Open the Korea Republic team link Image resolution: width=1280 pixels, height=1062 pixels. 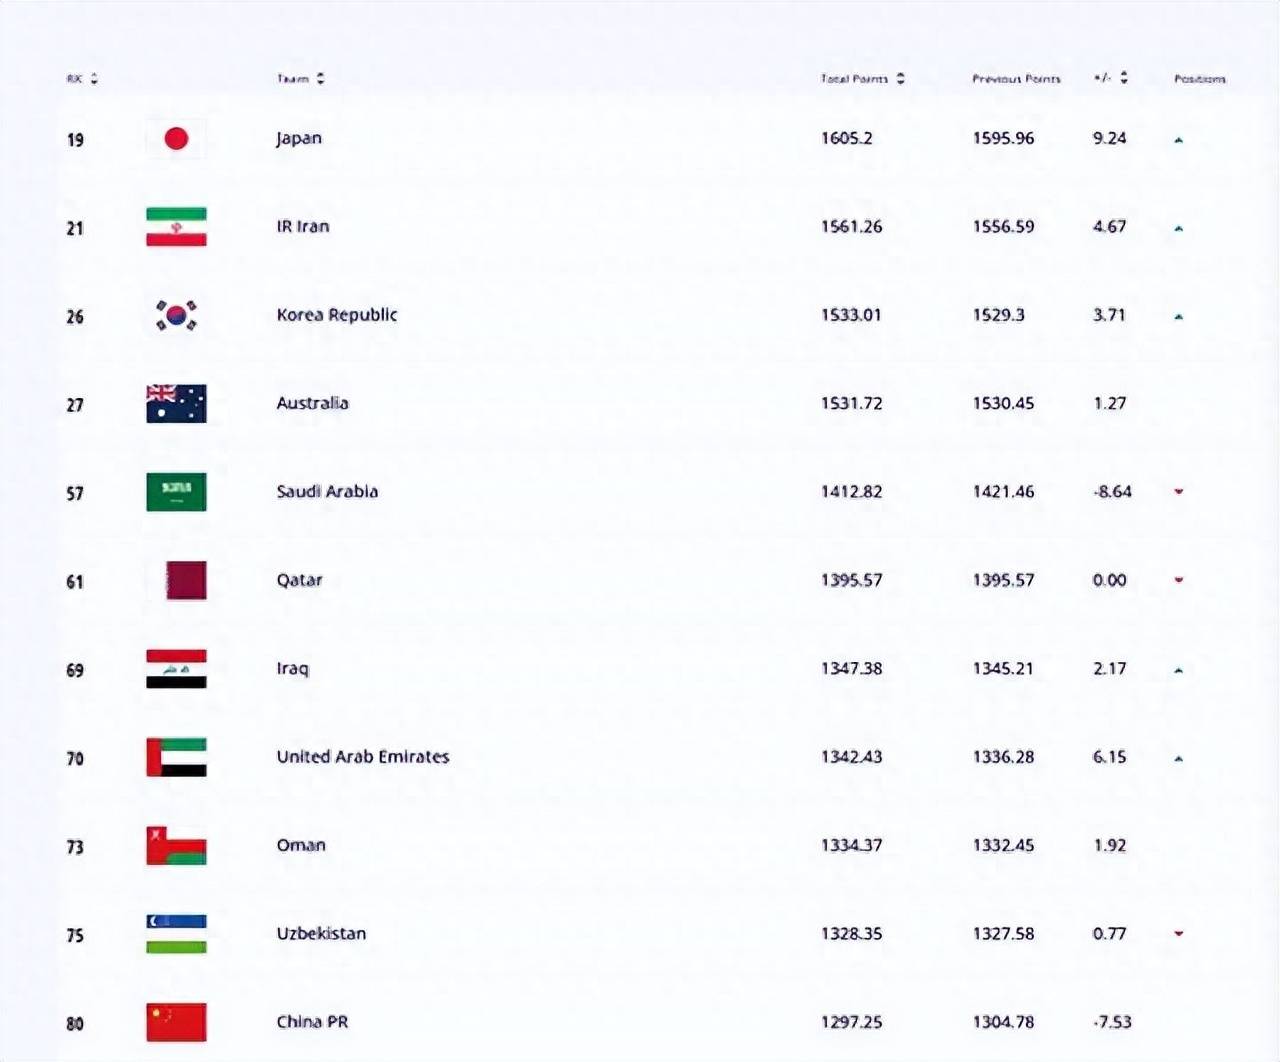336,315
